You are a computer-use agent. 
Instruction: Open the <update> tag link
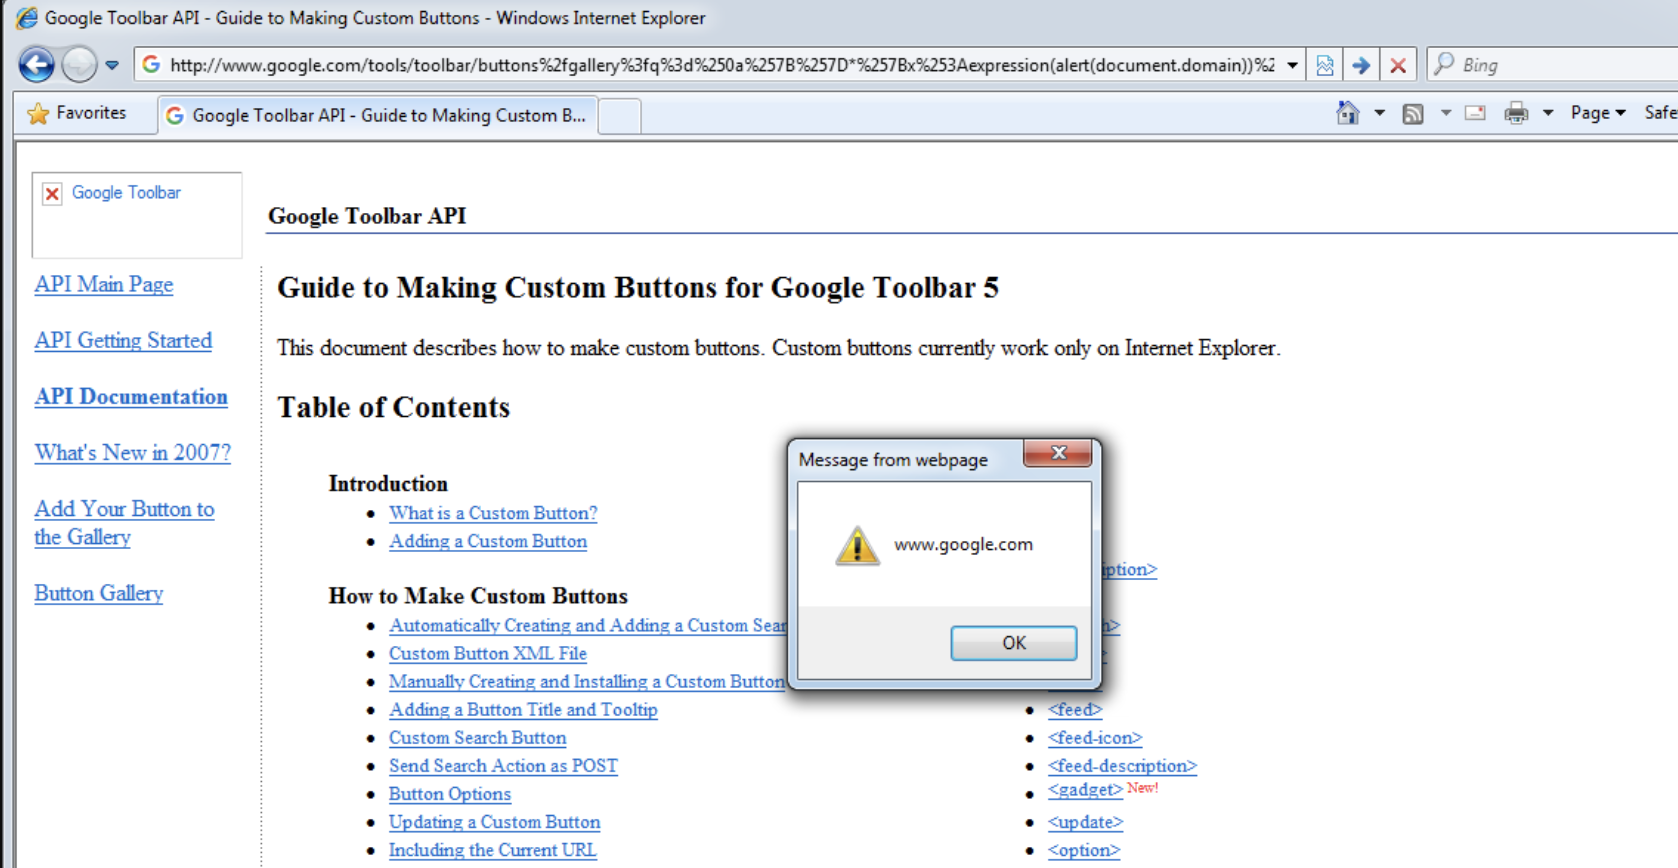pos(1085,822)
